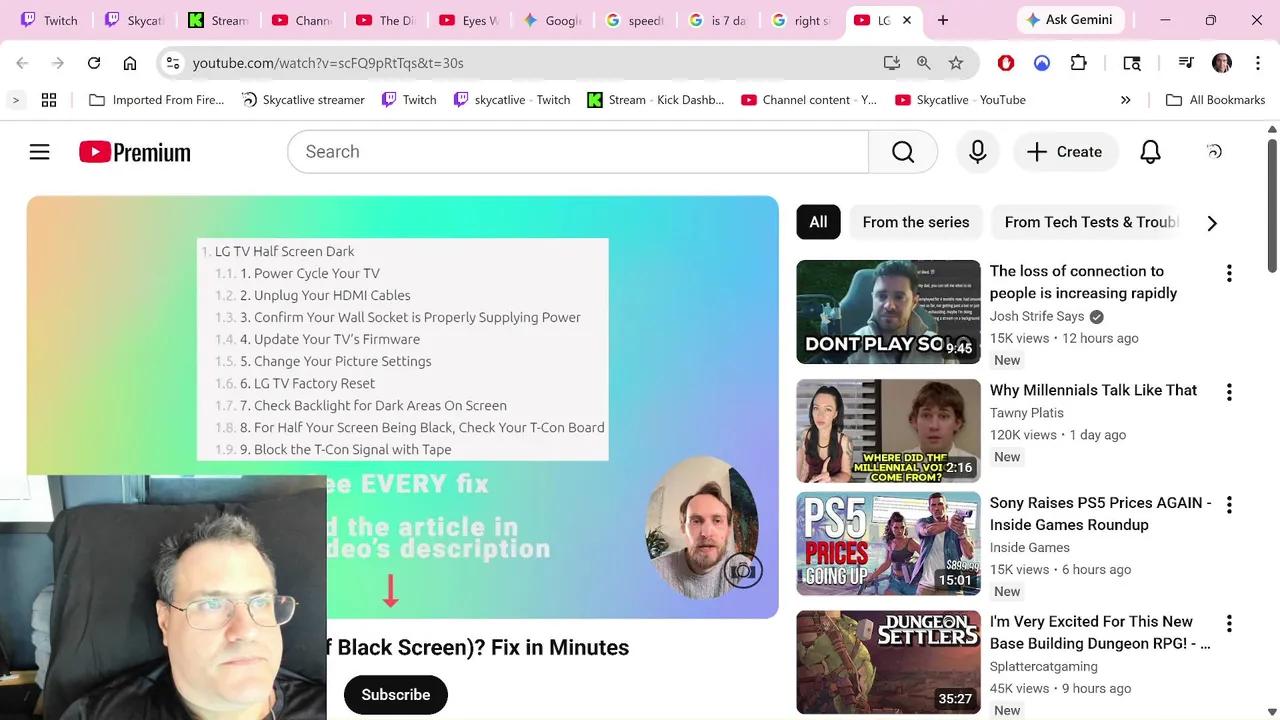Reload the page
This screenshot has height=720, width=1280.
click(x=94, y=63)
